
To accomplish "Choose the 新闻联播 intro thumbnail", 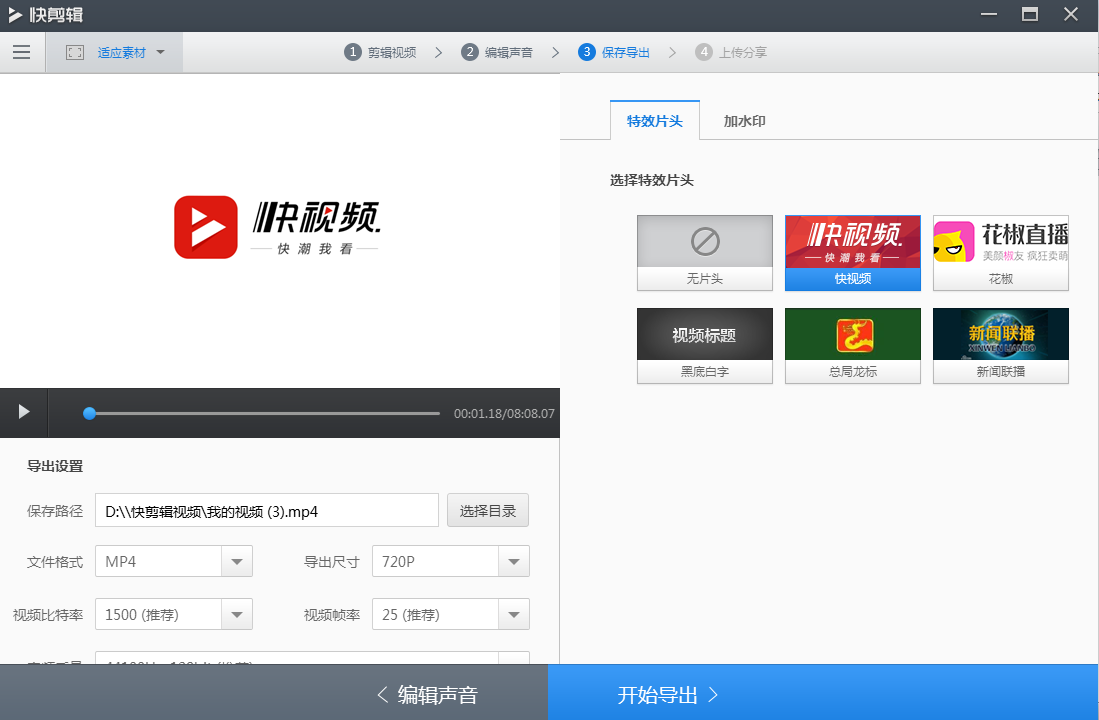I will (1000, 346).
